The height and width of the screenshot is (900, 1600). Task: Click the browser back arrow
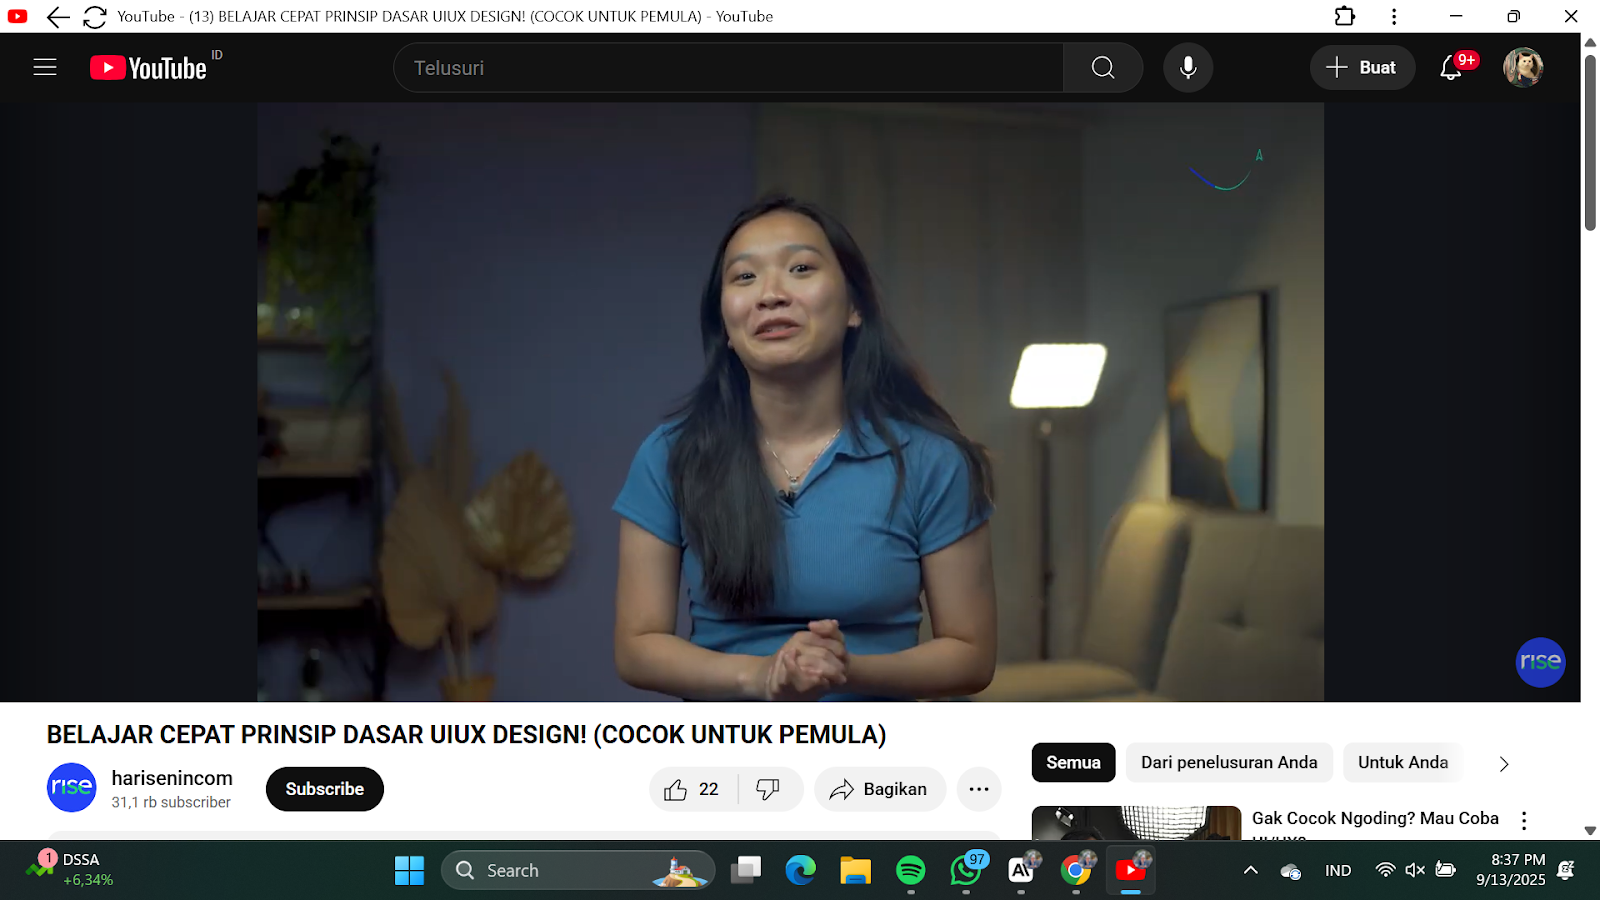pyautogui.click(x=58, y=17)
